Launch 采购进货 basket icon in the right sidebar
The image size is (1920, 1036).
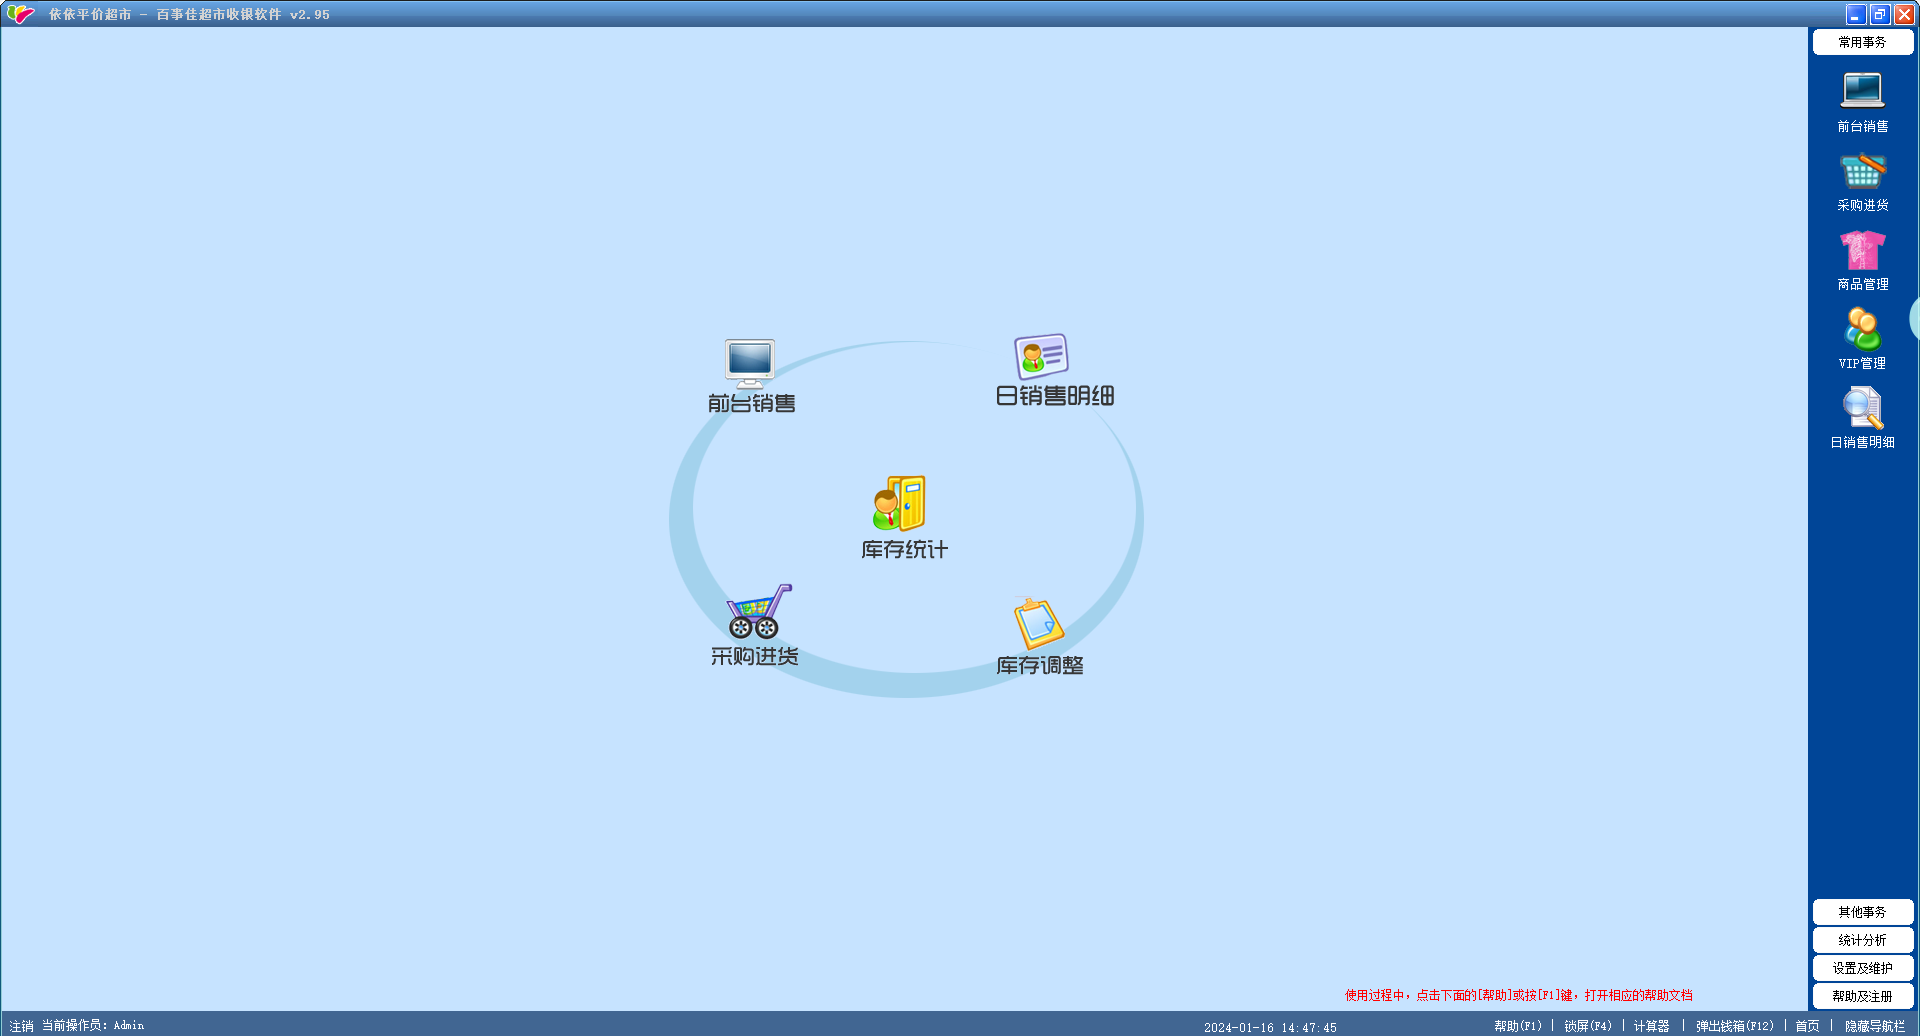[1862, 171]
